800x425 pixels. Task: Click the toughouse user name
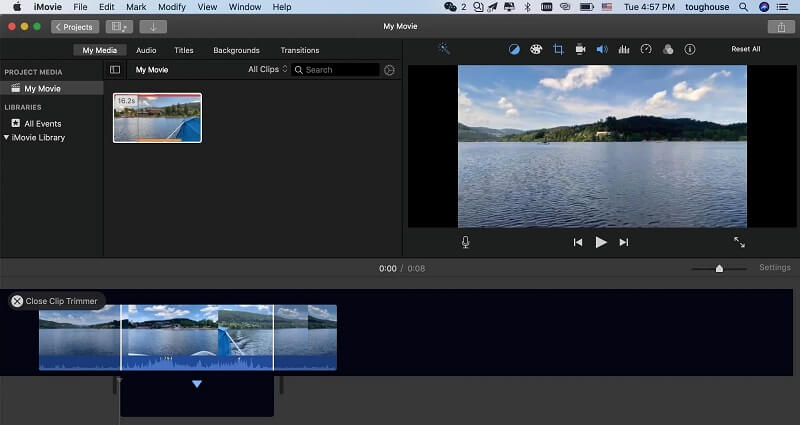click(x=707, y=7)
